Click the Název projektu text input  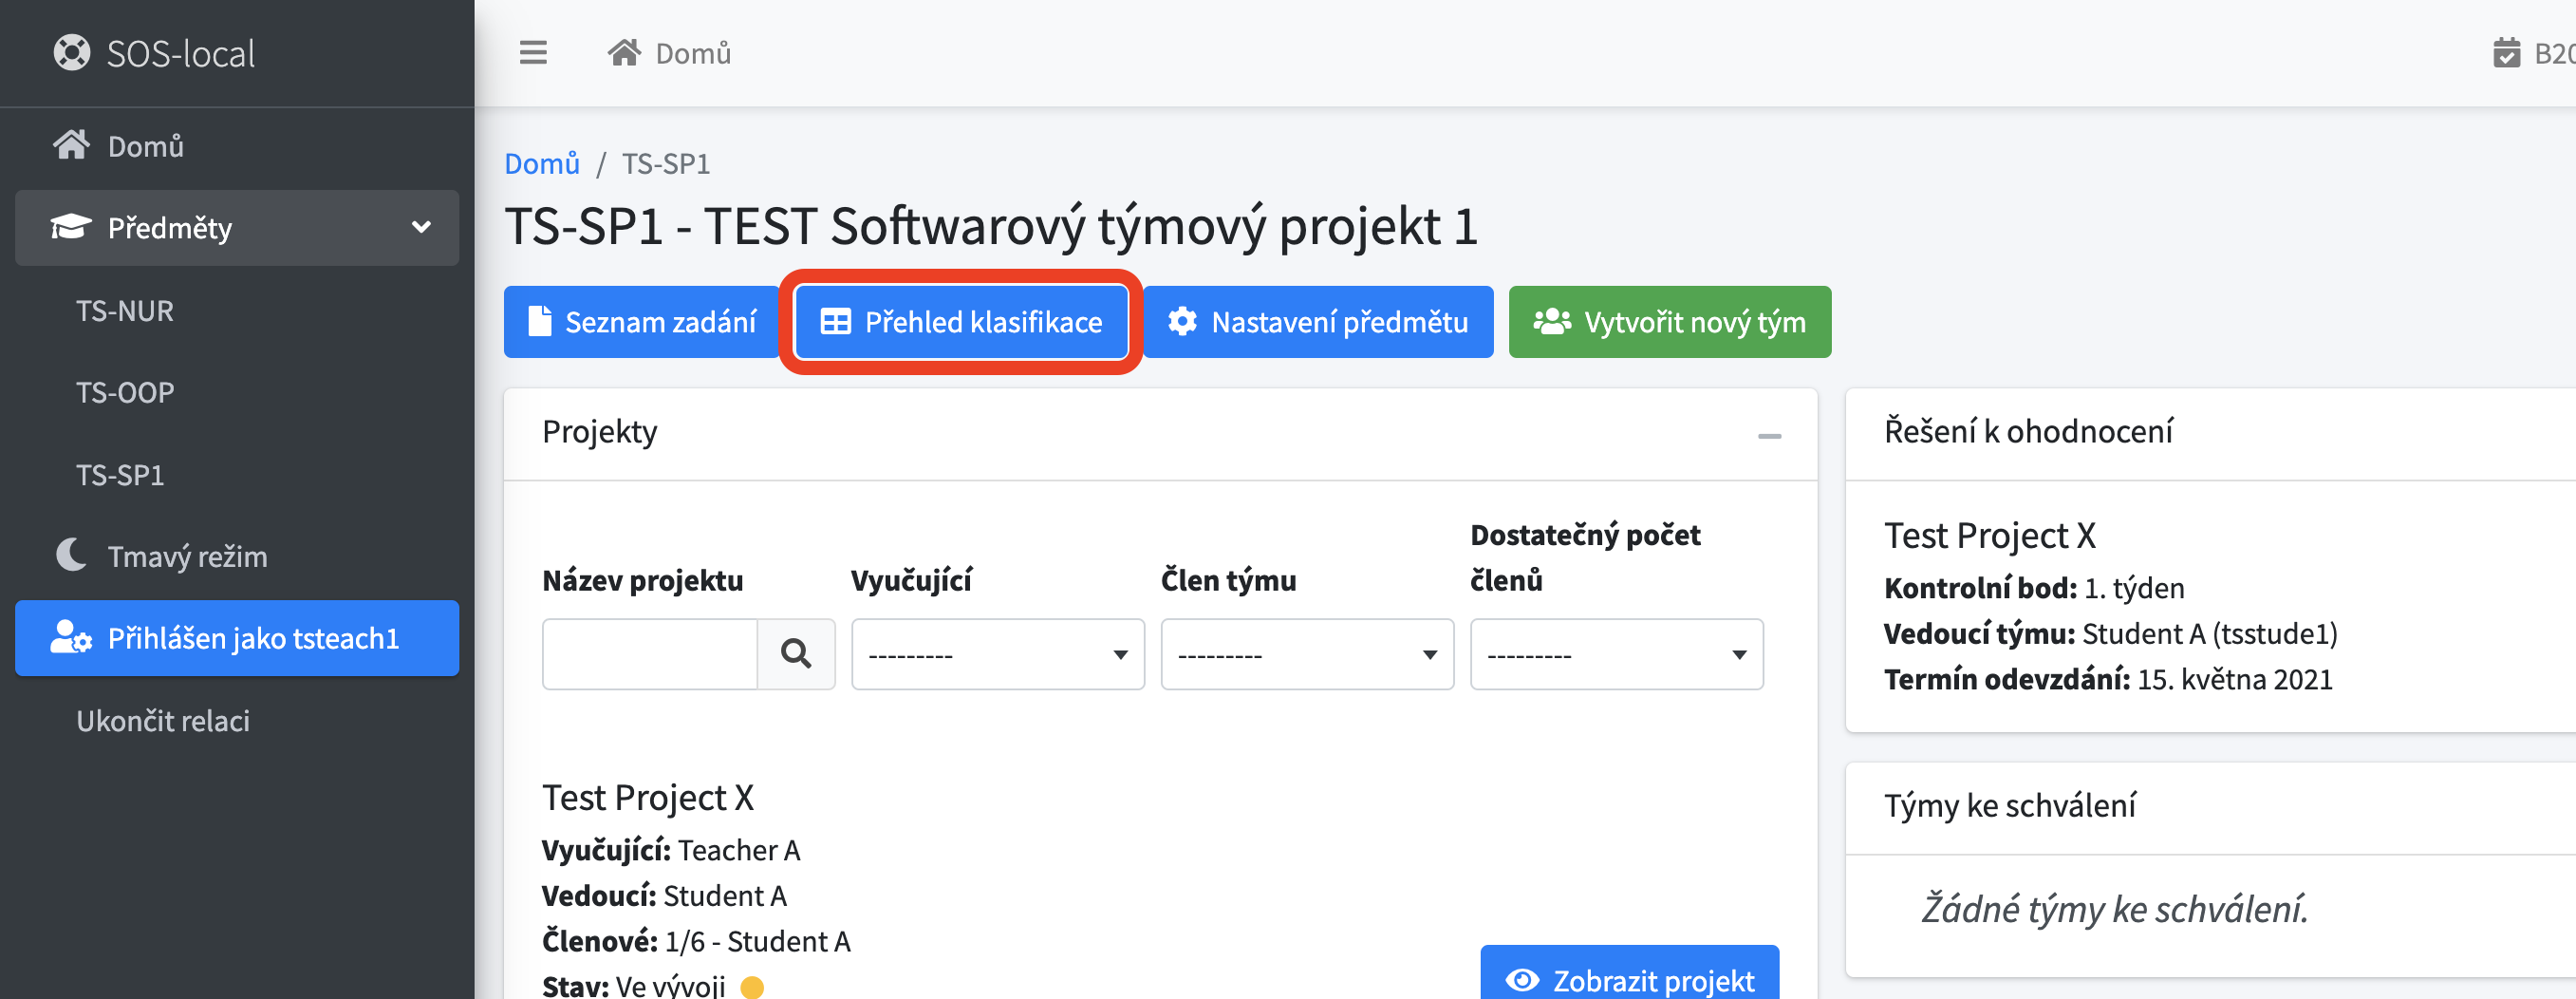click(650, 654)
